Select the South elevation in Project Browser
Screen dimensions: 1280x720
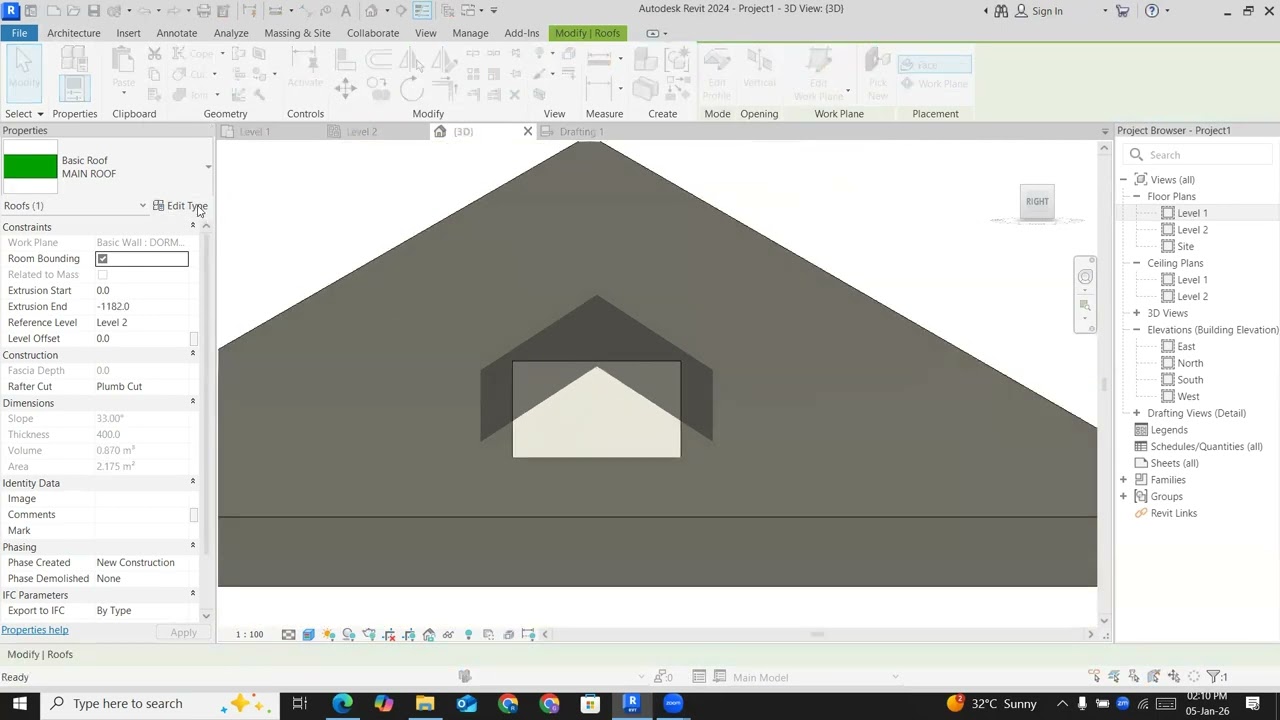point(1190,380)
